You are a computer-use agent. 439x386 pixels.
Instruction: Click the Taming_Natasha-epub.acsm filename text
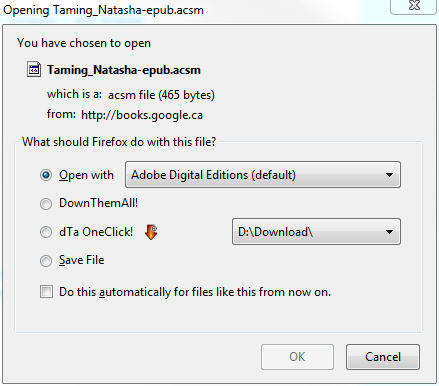point(124,70)
